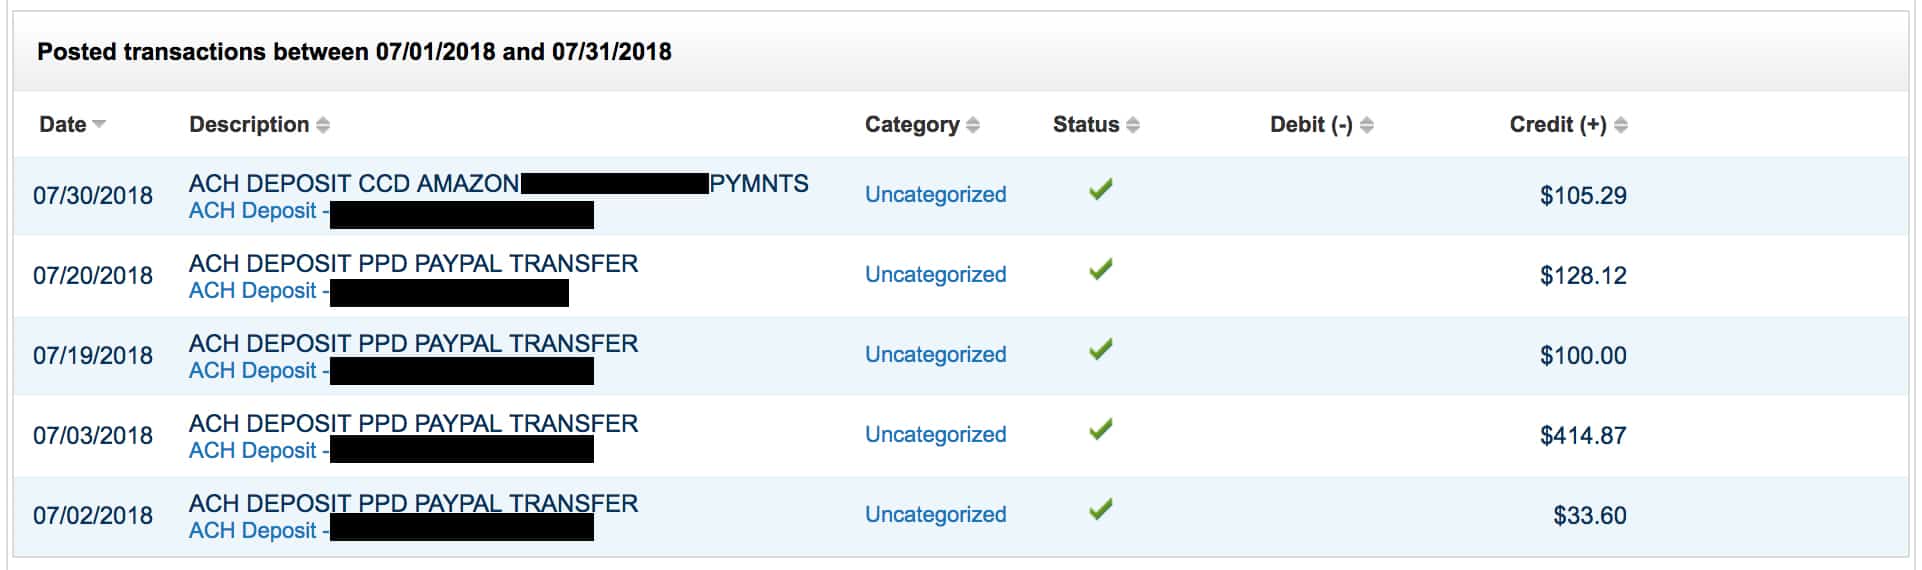Open ACH Deposit link for 07/03/2018

(253, 451)
